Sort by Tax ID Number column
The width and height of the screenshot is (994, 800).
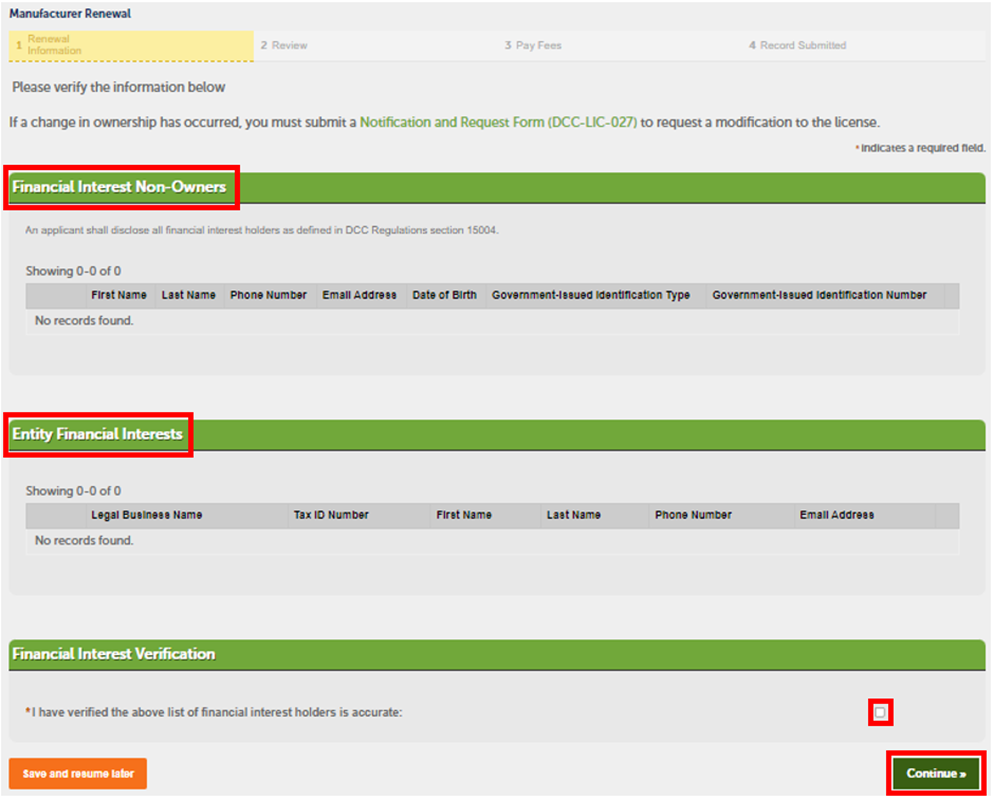pos(331,515)
